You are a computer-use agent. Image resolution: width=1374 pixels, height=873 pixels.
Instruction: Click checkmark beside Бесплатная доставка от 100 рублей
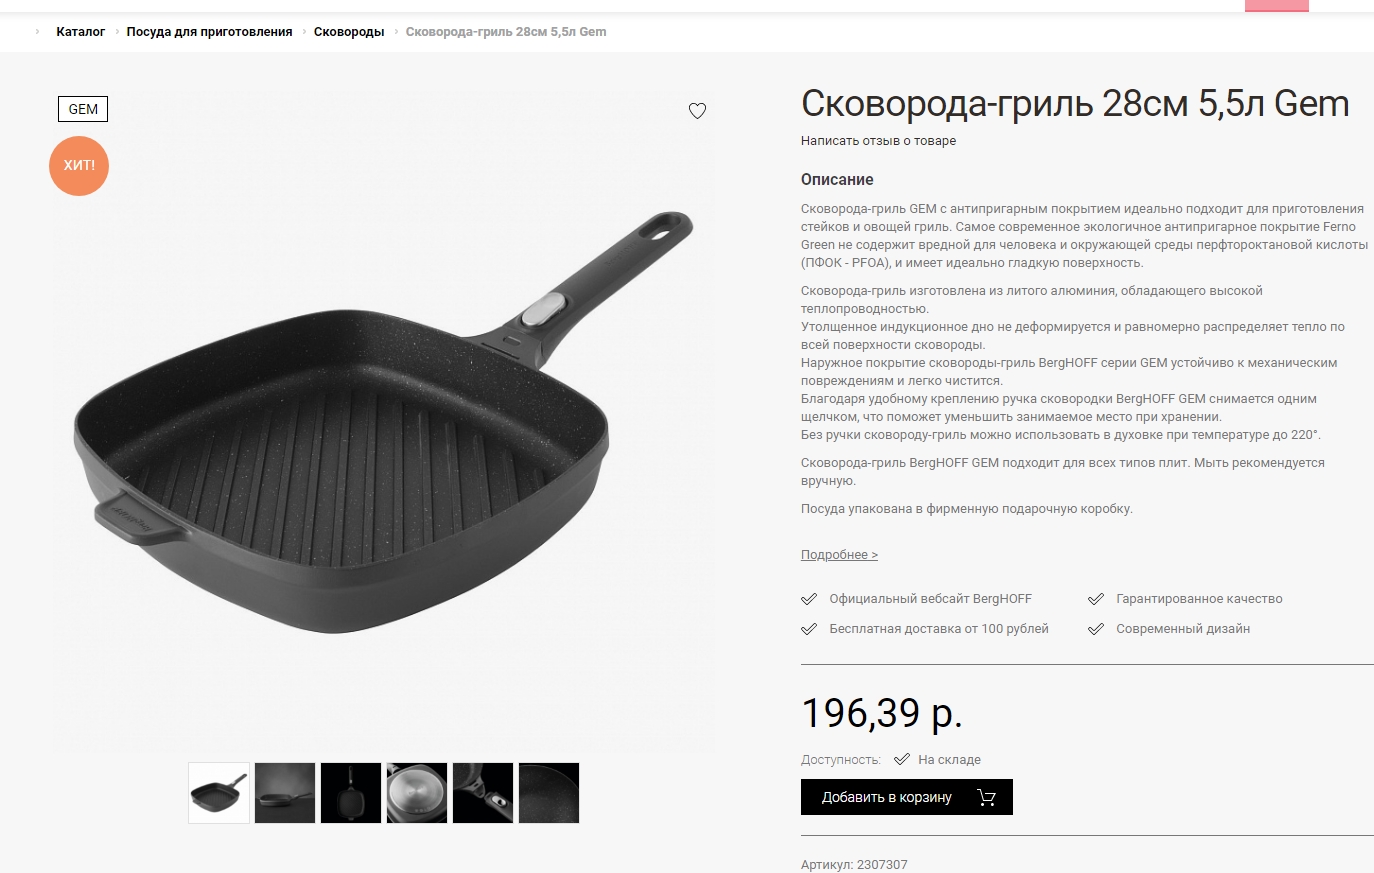pos(809,629)
